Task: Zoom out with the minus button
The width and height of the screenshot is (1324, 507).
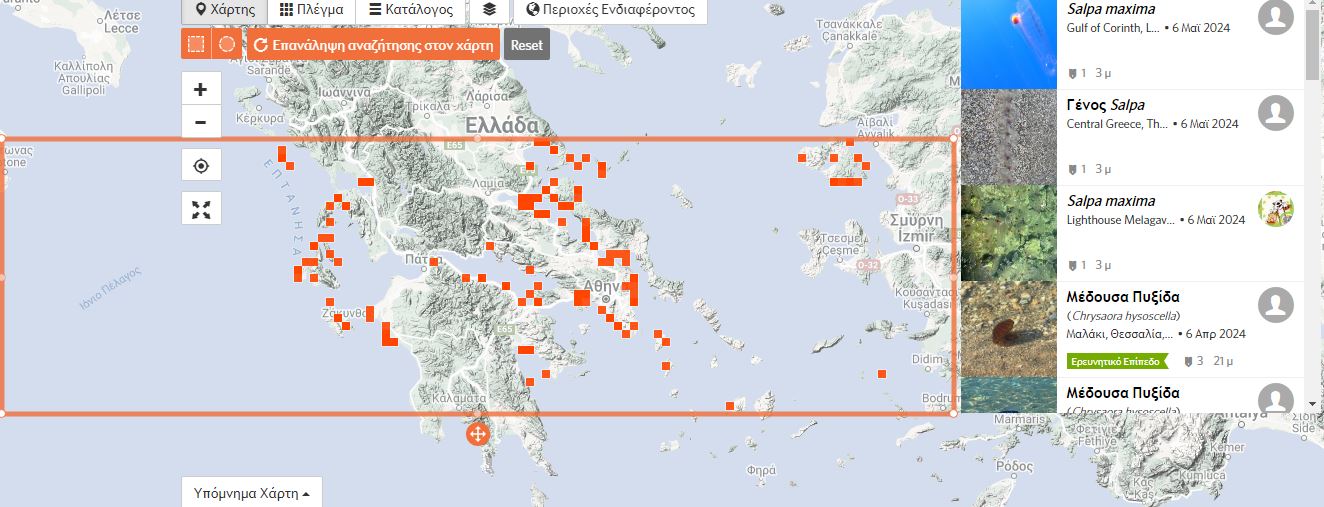Action: pos(201,122)
